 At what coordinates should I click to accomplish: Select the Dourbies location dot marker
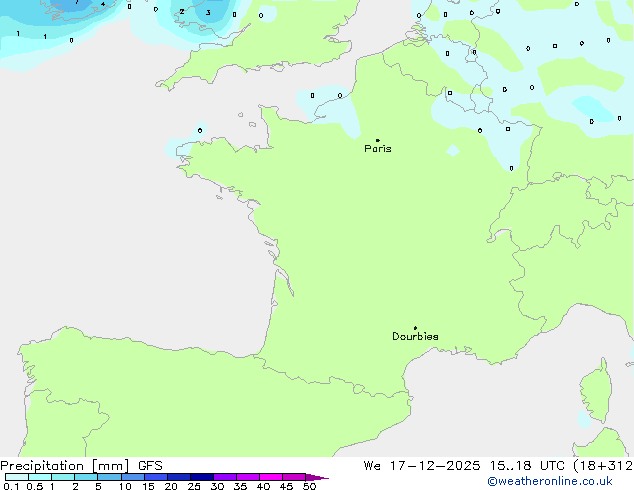click(x=415, y=328)
